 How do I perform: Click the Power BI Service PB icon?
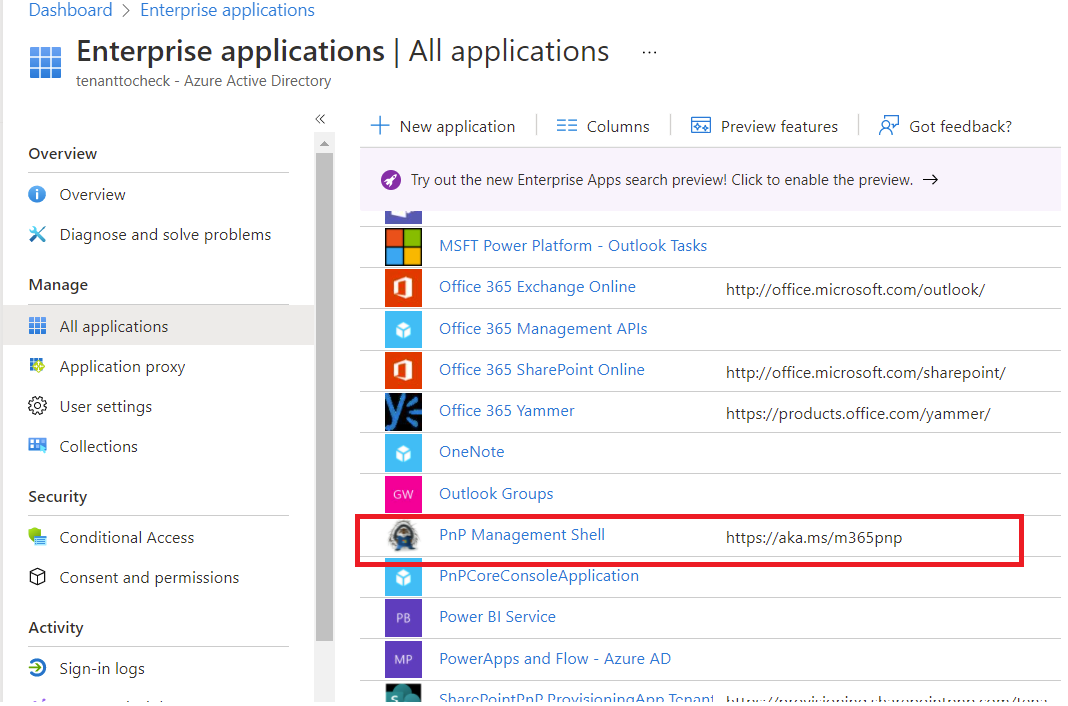pyautogui.click(x=403, y=617)
